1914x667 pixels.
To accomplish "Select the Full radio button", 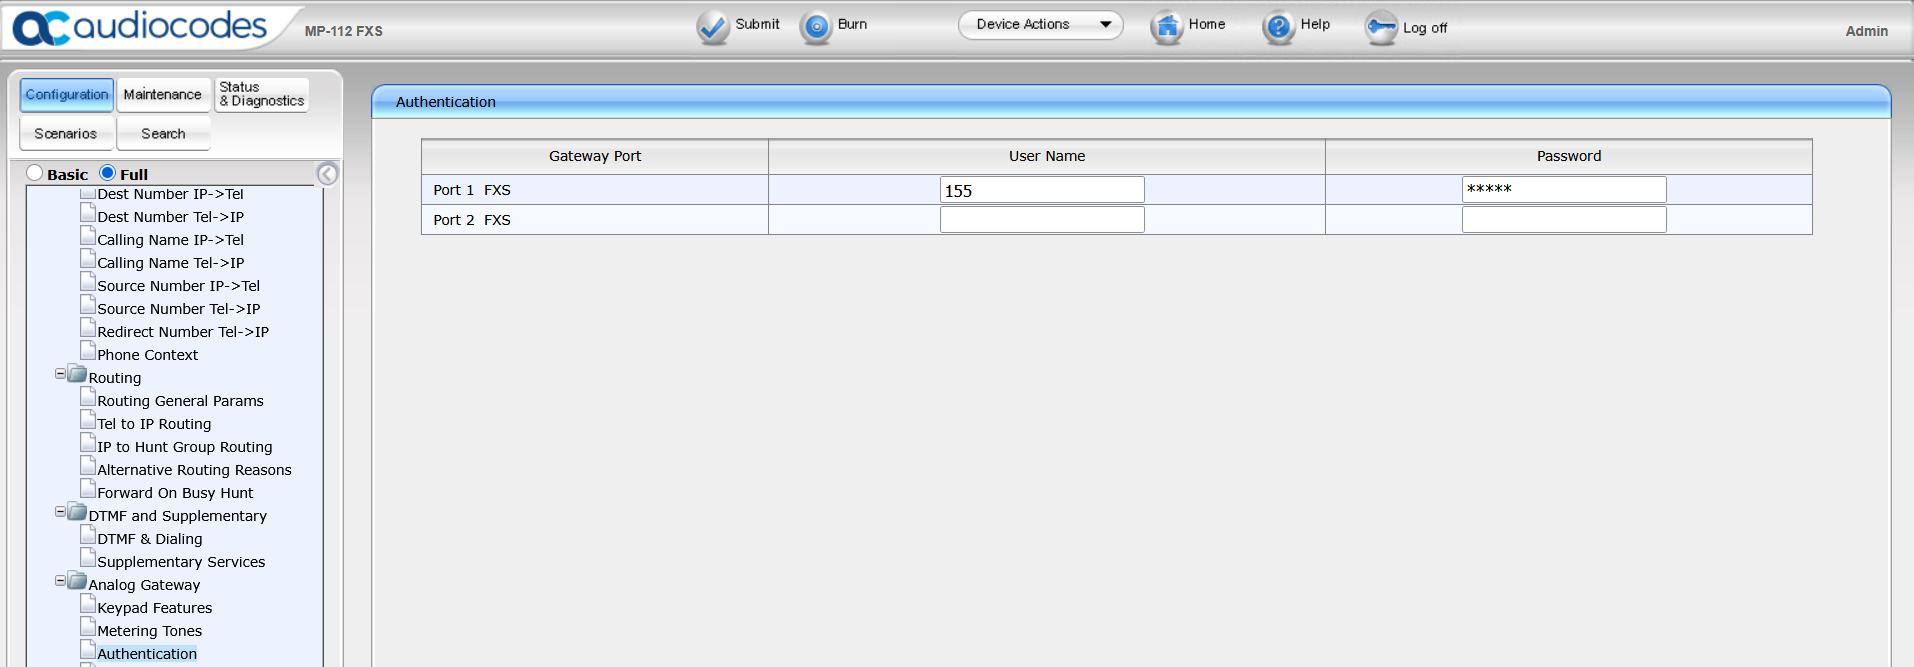I will [x=108, y=173].
